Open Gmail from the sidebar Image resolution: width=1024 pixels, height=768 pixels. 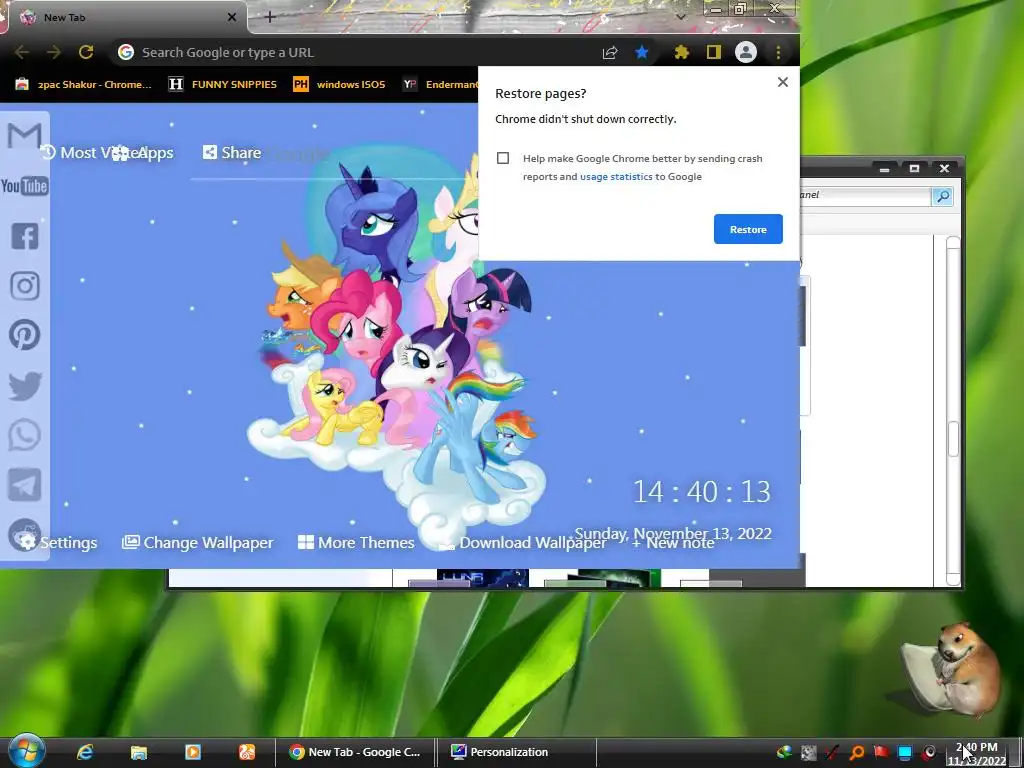coord(25,135)
